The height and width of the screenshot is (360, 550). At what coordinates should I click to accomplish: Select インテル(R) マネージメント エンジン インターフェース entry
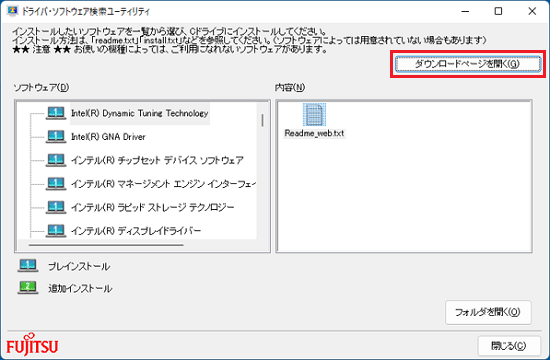tap(163, 184)
